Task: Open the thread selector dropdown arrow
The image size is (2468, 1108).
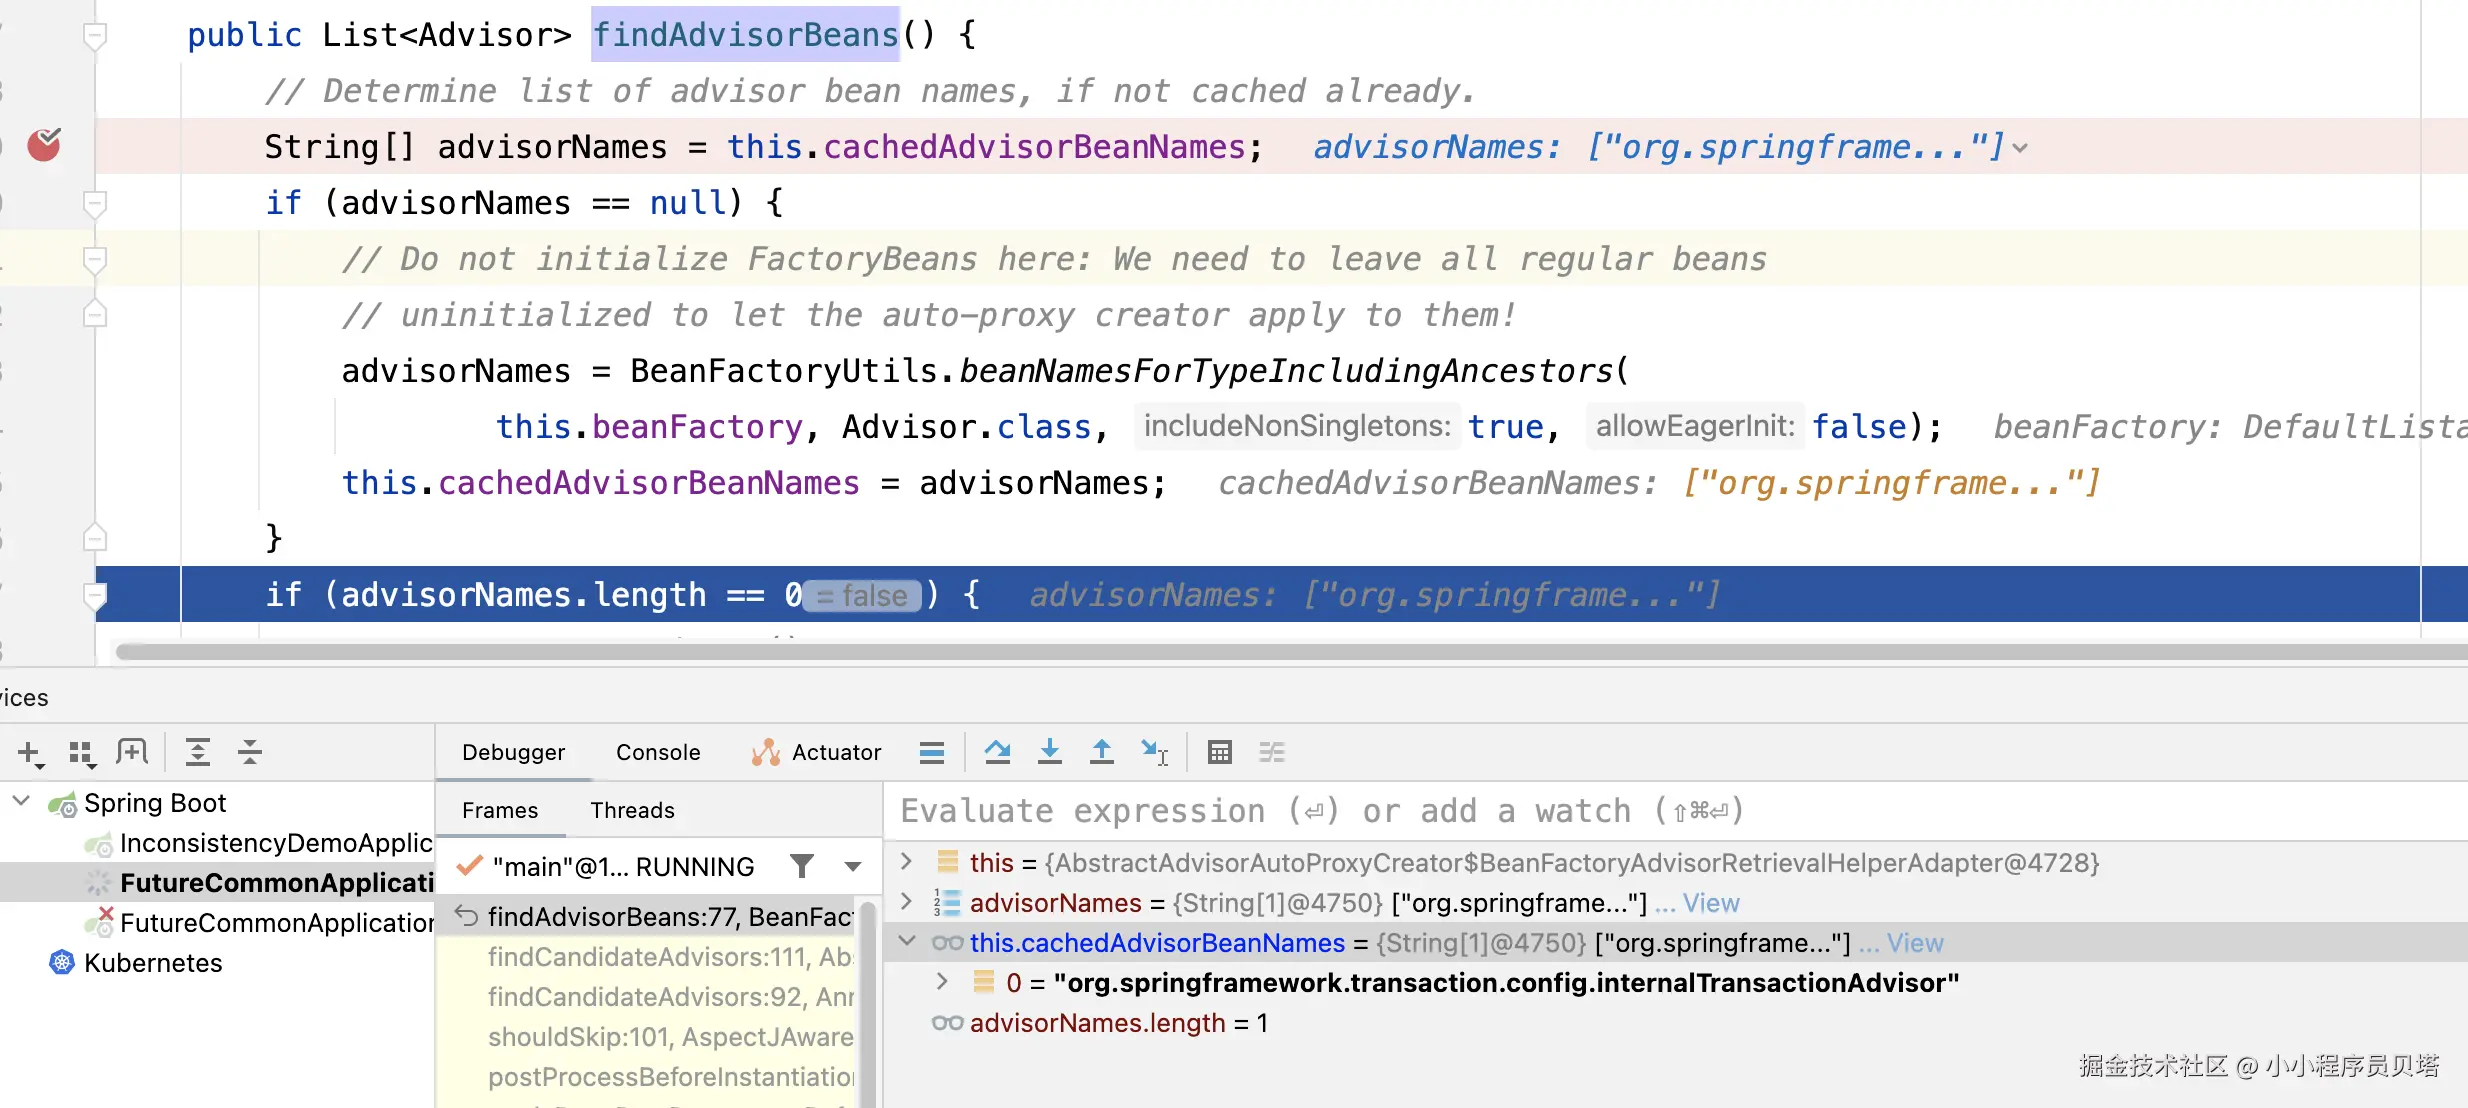Action: [853, 866]
